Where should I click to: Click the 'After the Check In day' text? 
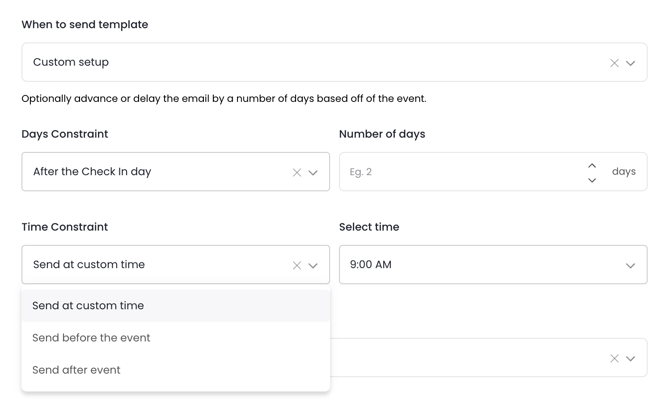point(92,172)
